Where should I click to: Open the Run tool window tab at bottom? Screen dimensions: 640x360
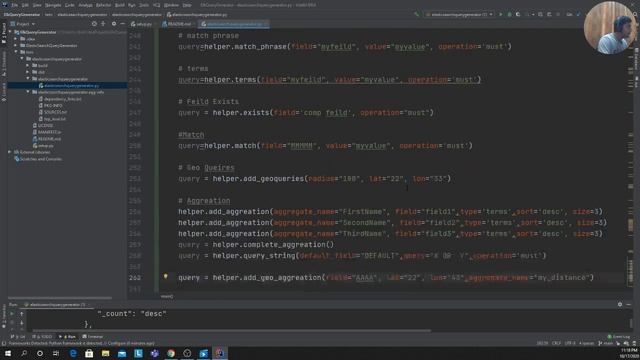click(68, 337)
